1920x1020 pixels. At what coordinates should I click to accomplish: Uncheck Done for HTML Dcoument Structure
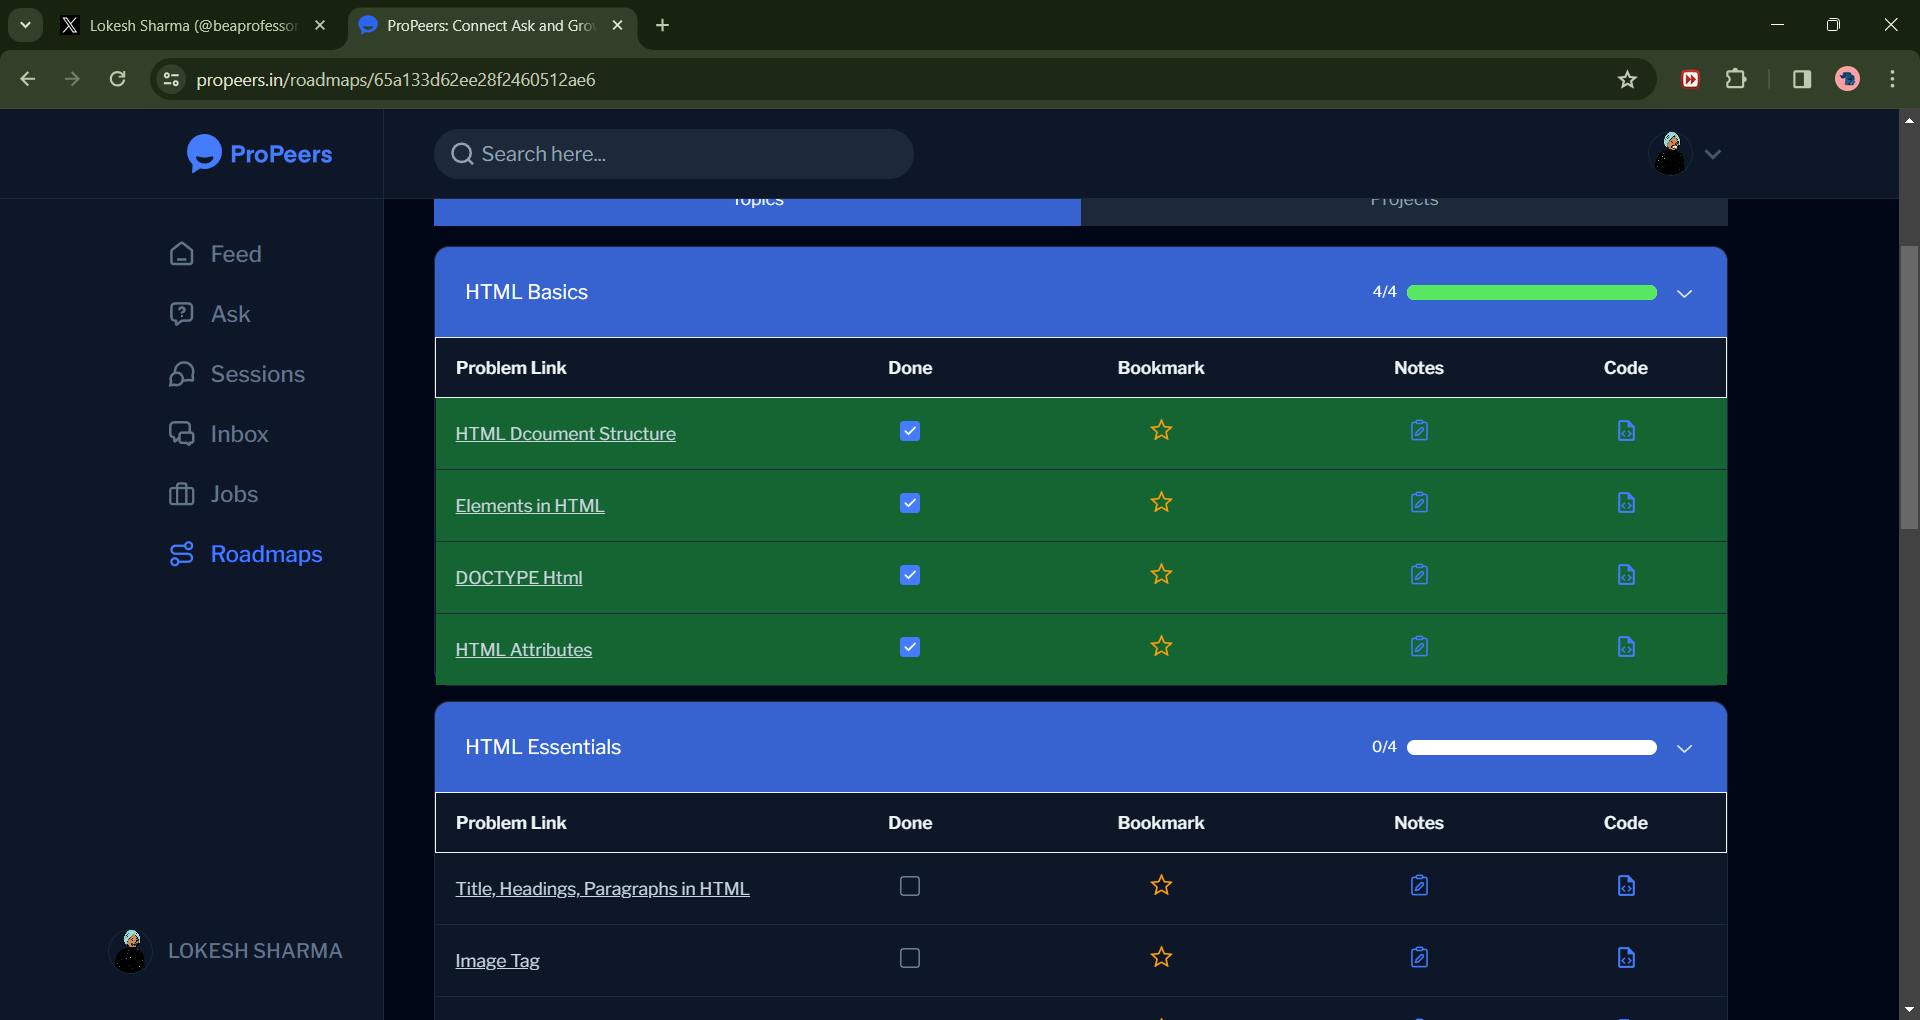click(x=910, y=431)
